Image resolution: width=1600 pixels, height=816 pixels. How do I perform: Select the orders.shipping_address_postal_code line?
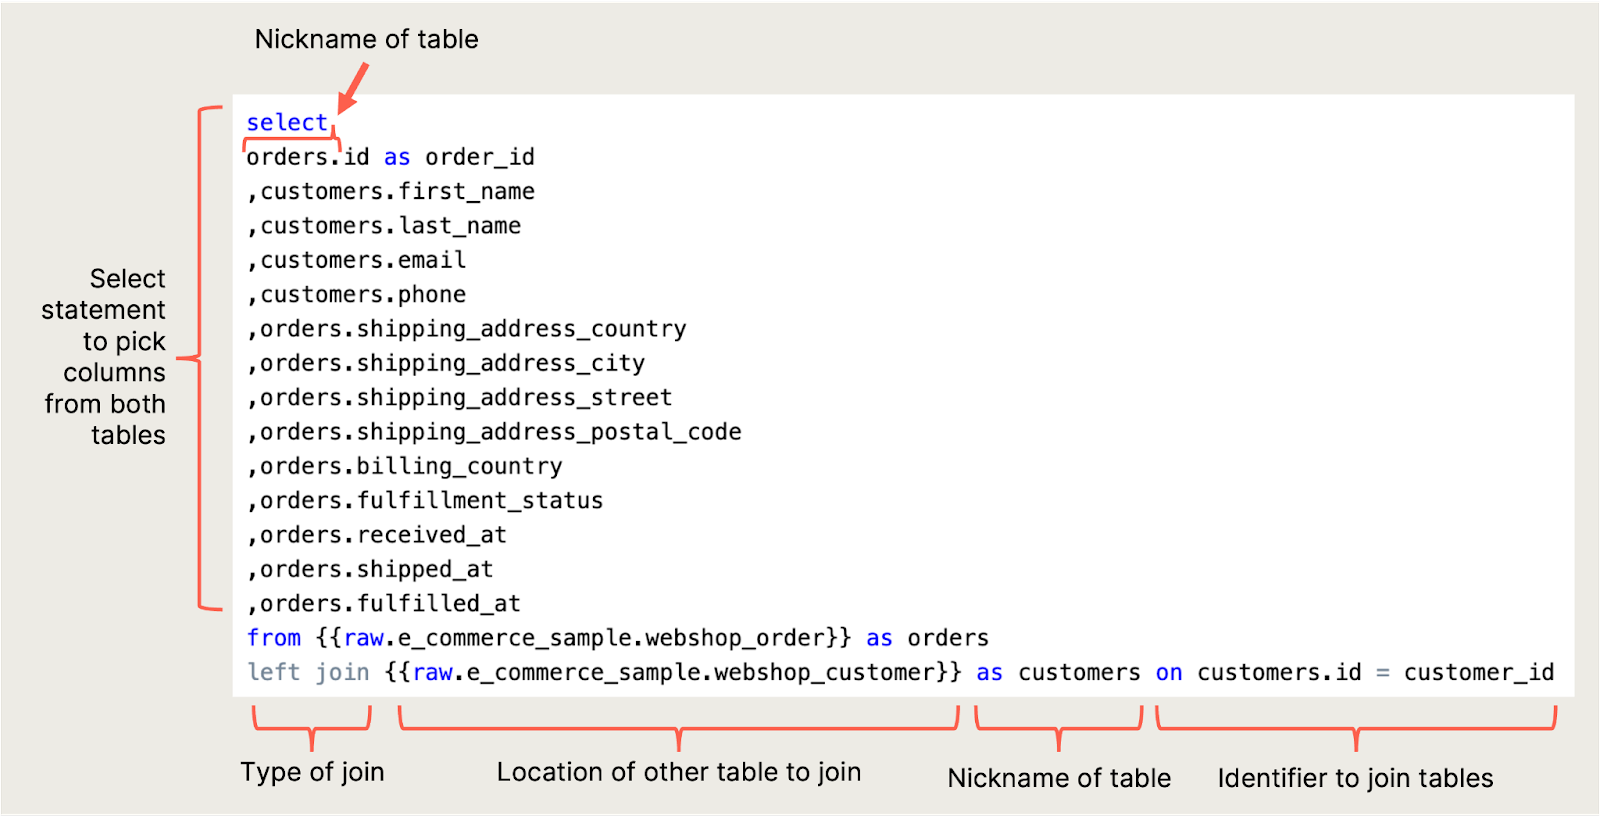point(495,432)
